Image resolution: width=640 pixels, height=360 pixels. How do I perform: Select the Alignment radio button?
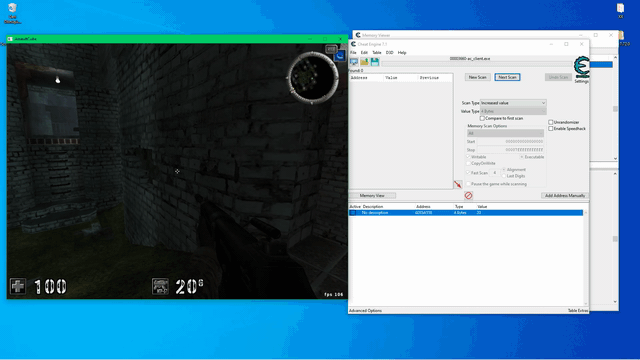coord(504,169)
